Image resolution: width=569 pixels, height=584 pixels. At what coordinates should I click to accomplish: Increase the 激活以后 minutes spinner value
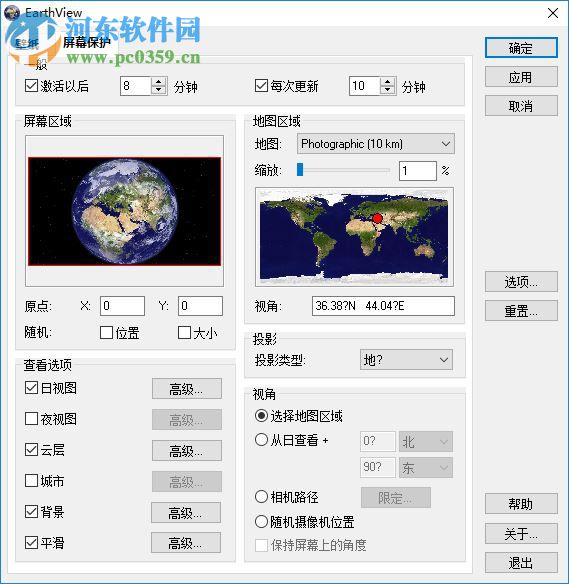pyautogui.click(x=159, y=82)
